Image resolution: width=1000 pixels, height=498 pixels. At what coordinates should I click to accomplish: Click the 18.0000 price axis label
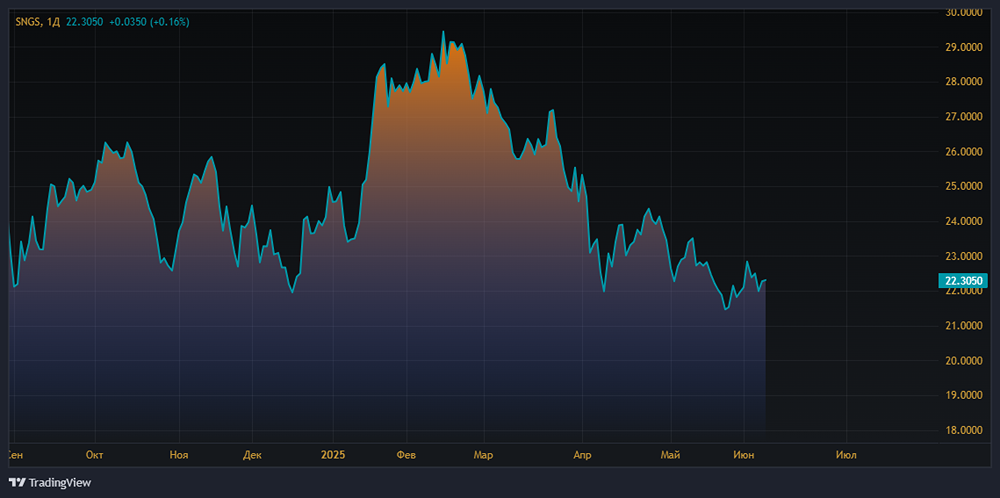(x=964, y=431)
